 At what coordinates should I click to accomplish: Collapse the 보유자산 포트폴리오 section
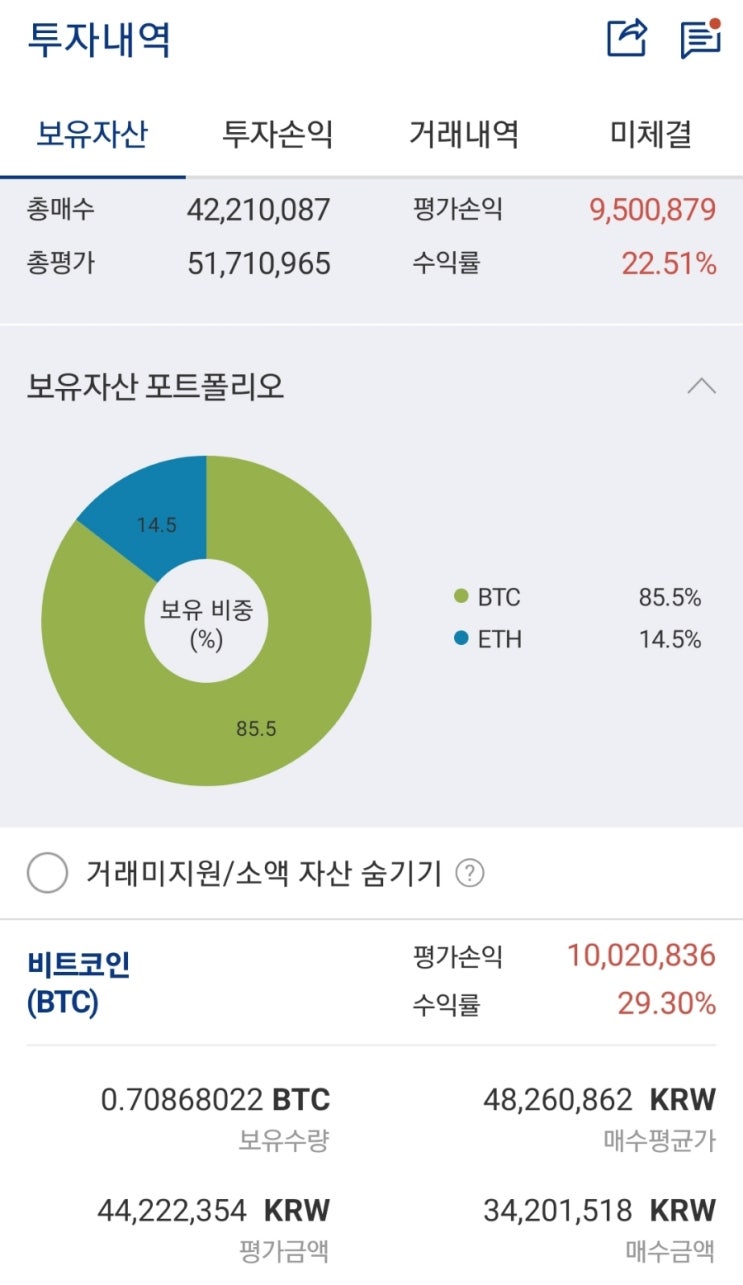point(701,386)
